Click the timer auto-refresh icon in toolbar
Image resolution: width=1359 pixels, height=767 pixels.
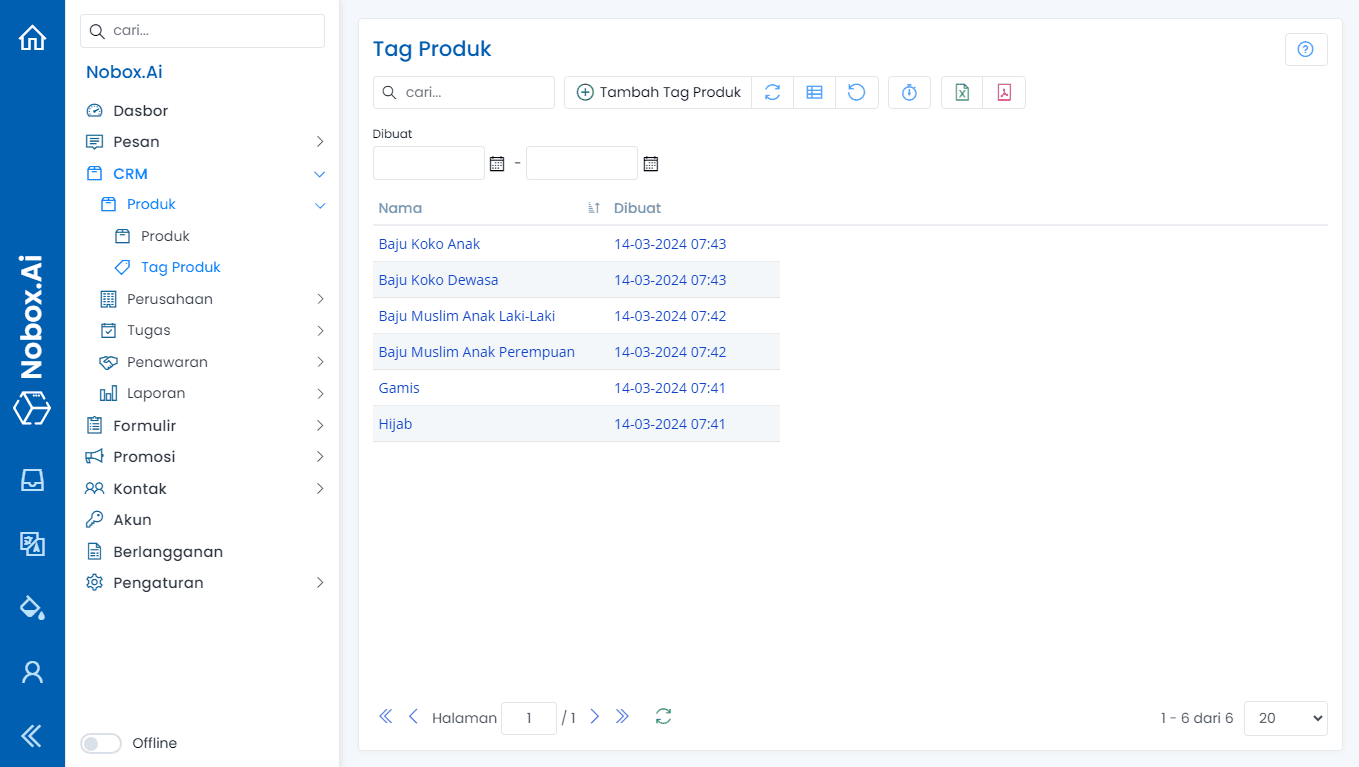pyautogui.click(x=909, y=92)
